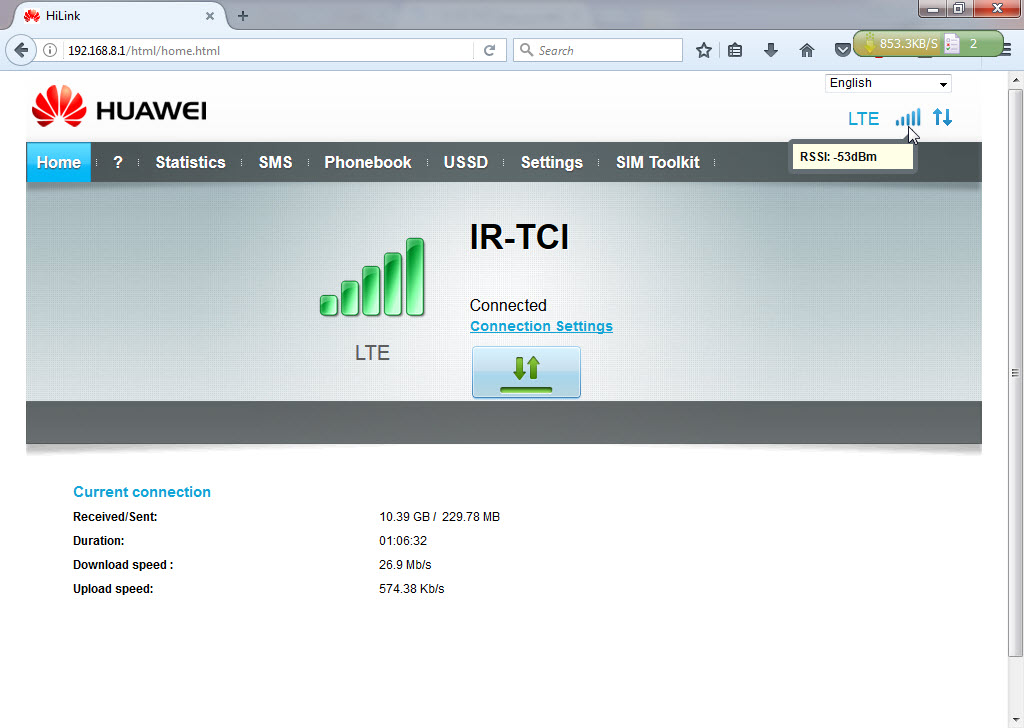Open the SIM Toolkit tab
1024x728 pixels.
[658, 162]
